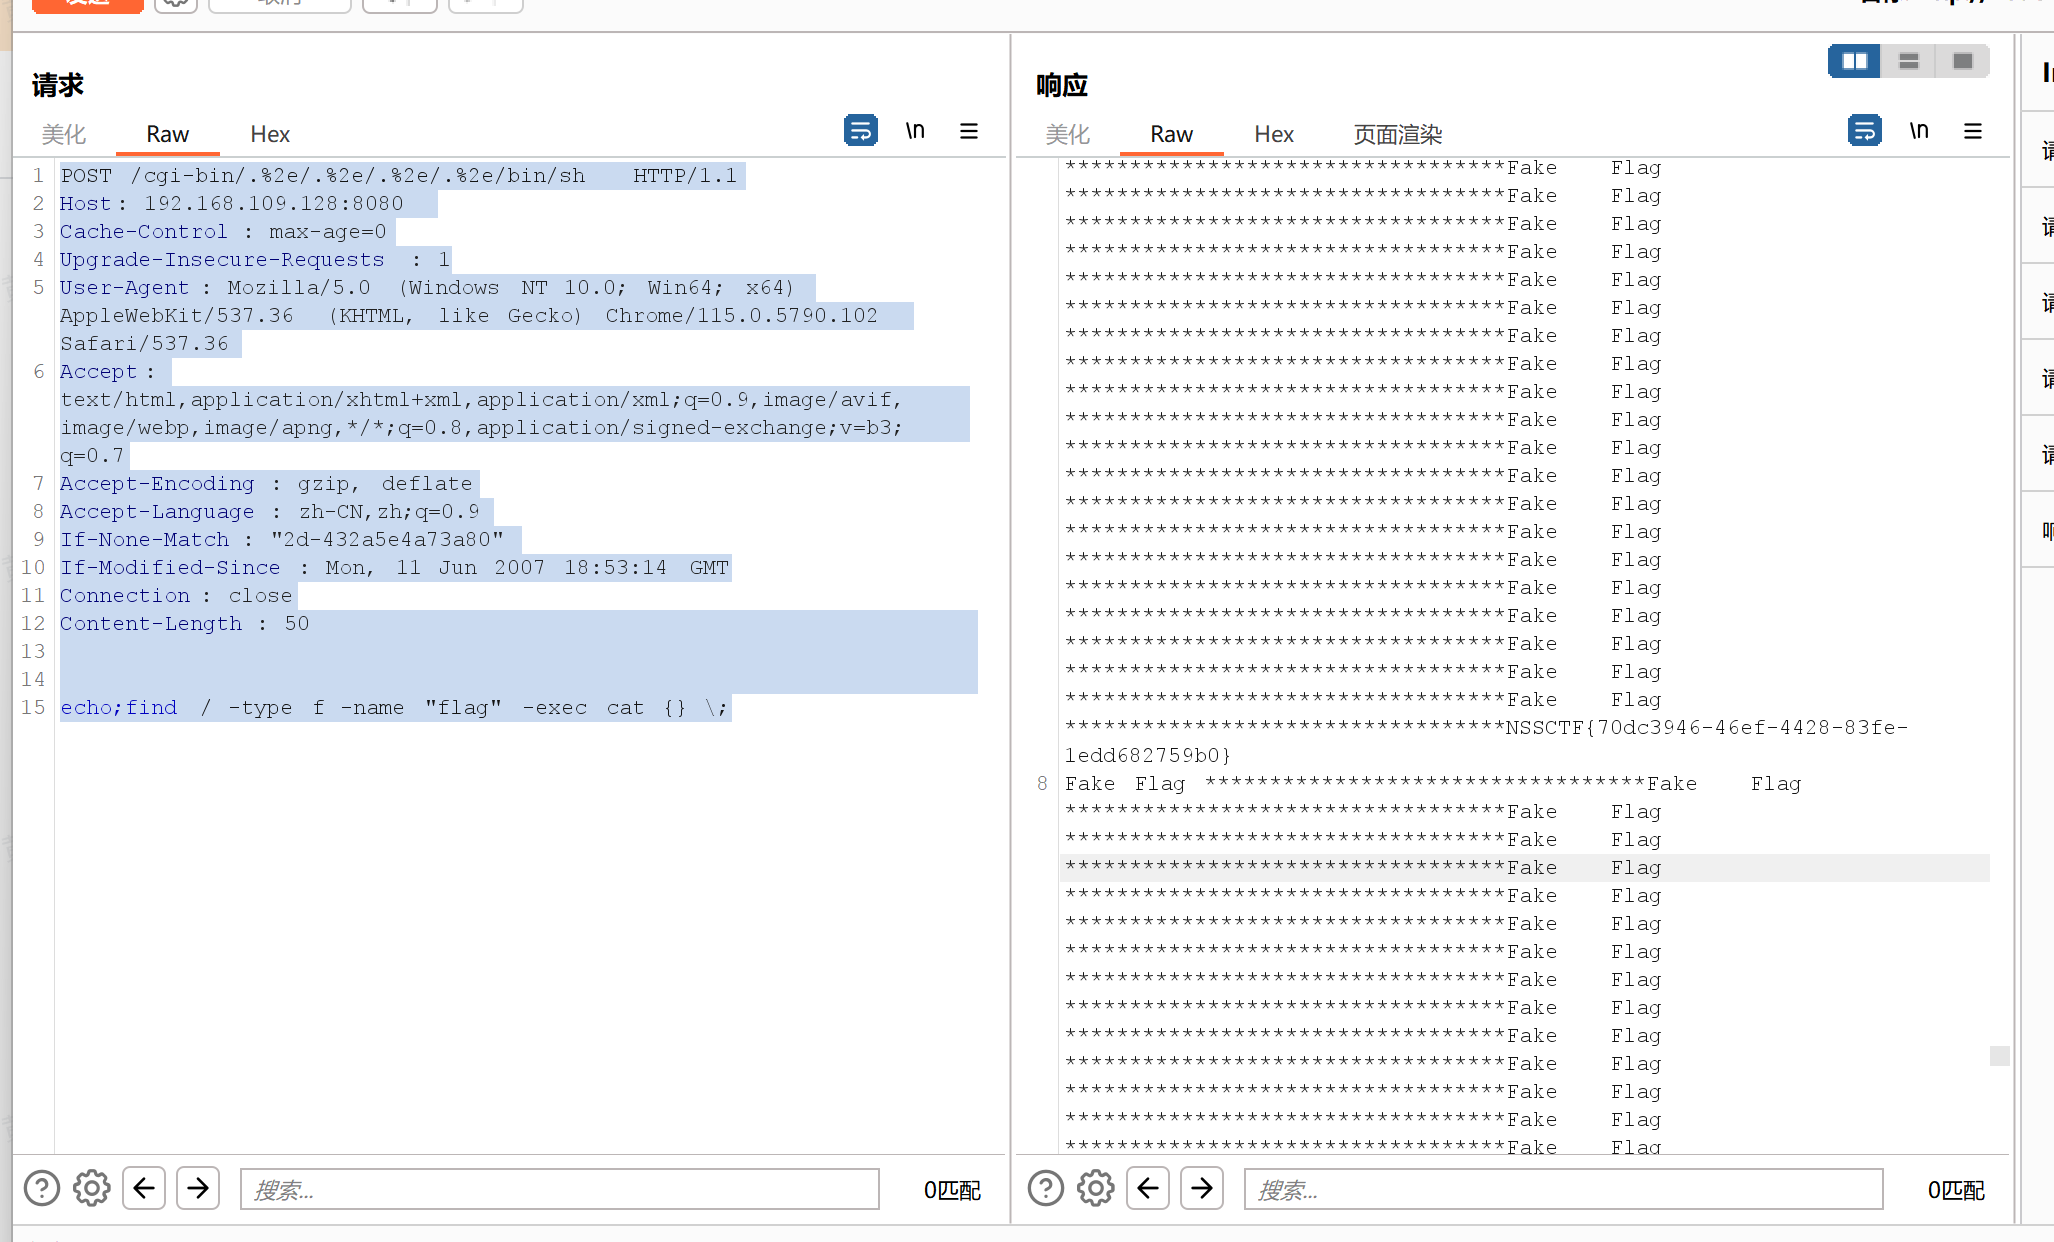Select combined tab layout icon
Screen dimensions: 2054x1242
click(x=1962, y=61)
